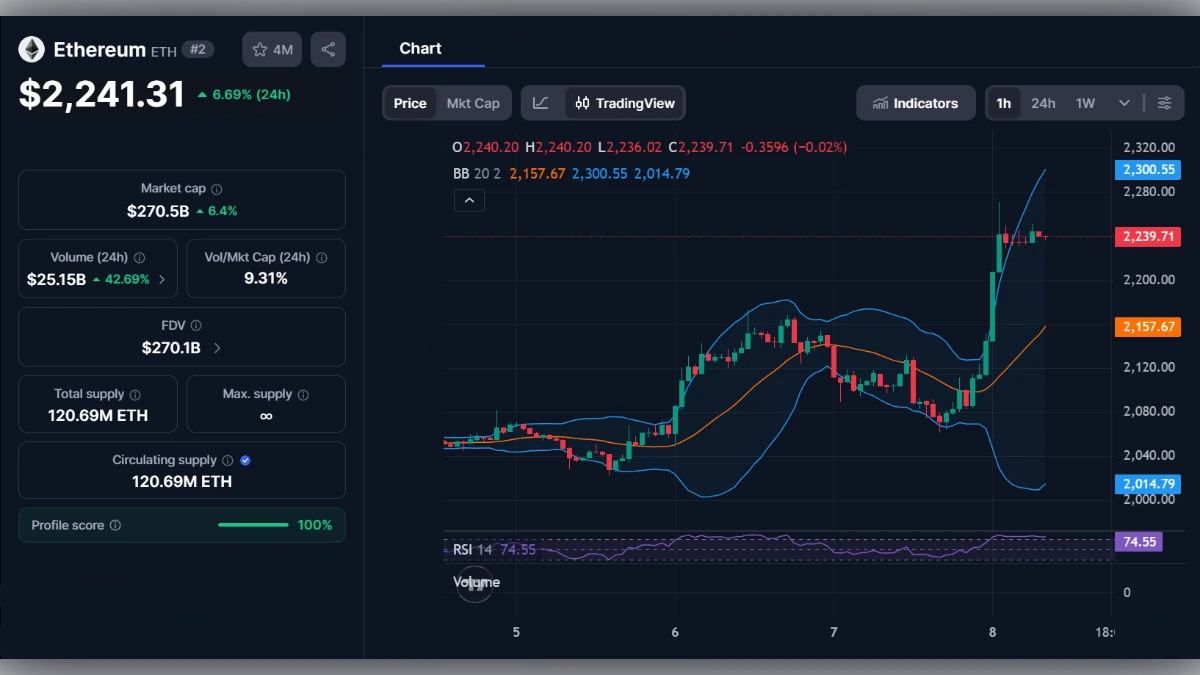The height and width of the screenshot is (675, 1200).
Task: Collapse the indicator legend with the up arrow
Action: pyautogui.click(x=469, y=200)
